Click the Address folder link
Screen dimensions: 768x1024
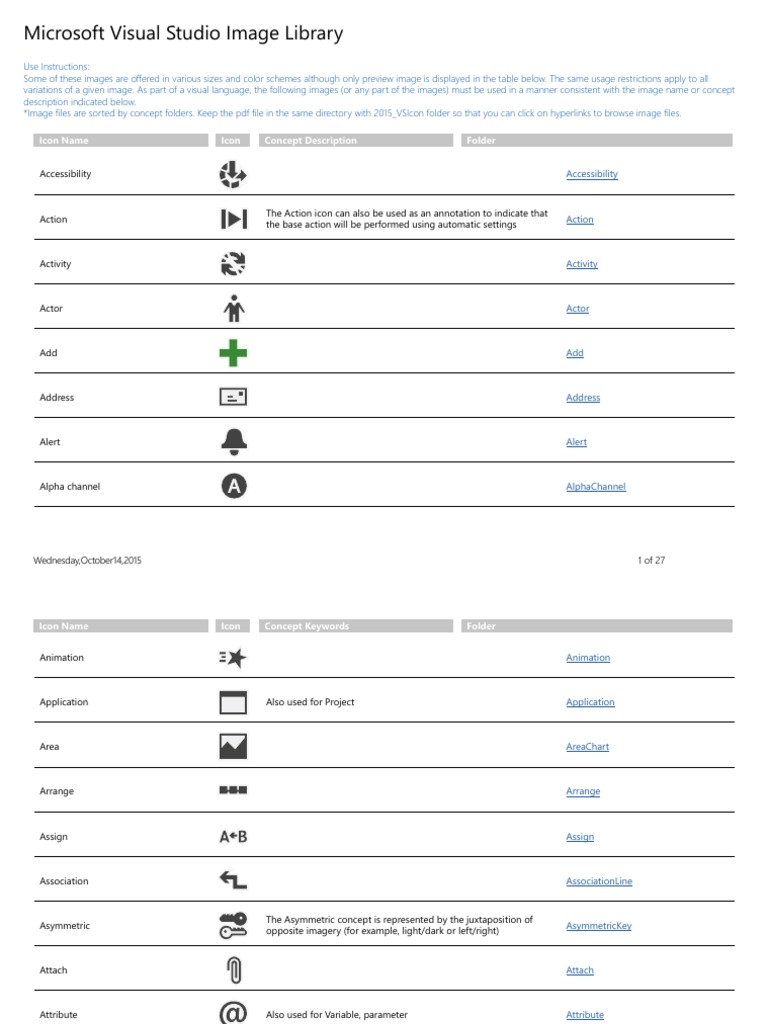(x=583, y=398)
